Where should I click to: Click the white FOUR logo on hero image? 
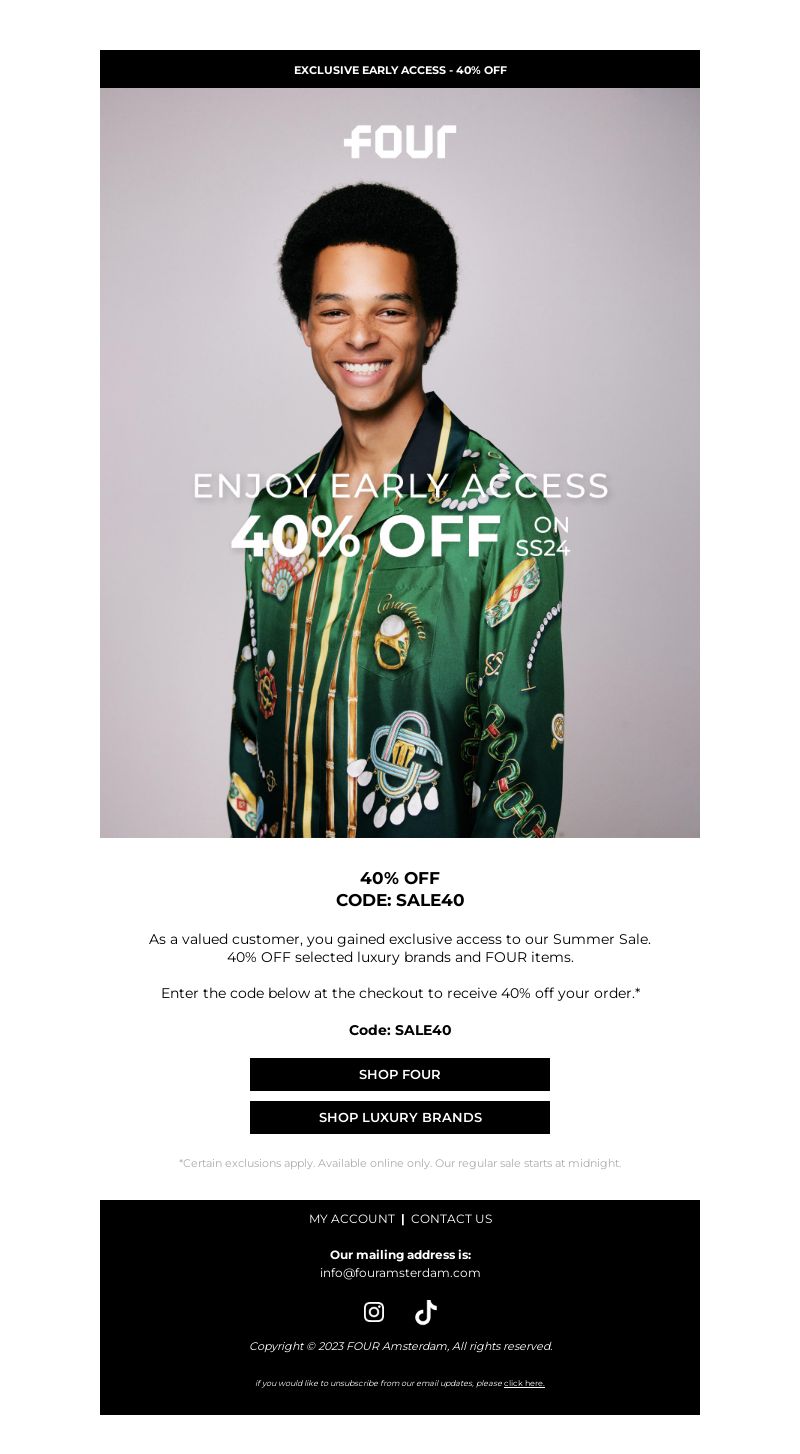click(x=400, y=142)
